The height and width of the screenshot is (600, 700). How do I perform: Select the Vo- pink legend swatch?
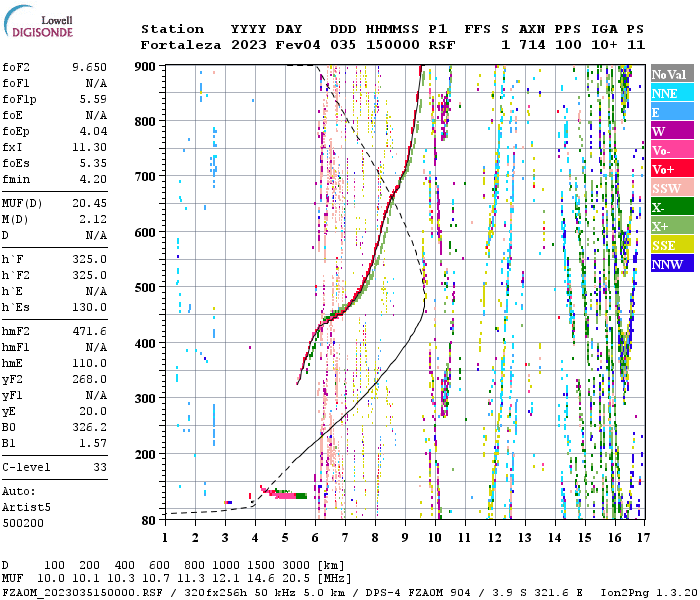(672, 150)
